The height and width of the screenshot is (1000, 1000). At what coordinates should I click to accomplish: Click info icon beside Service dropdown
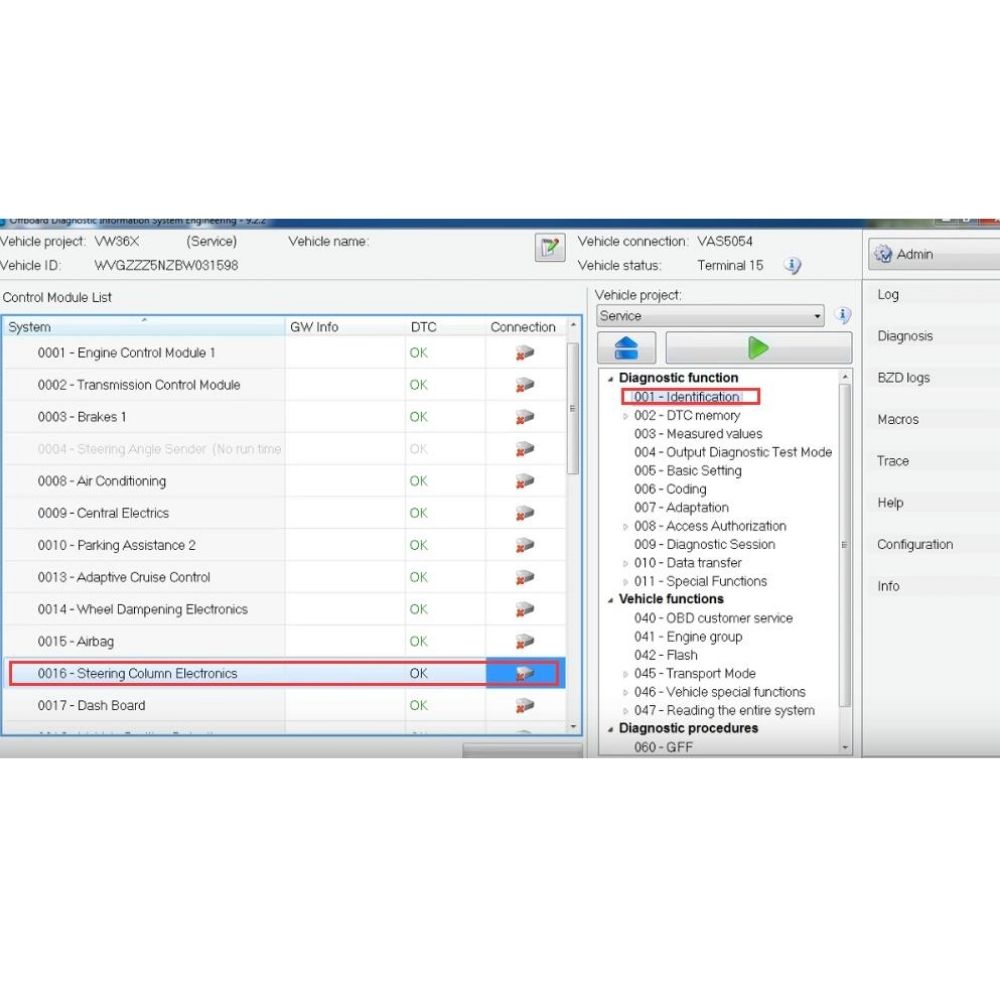[843, 316]
